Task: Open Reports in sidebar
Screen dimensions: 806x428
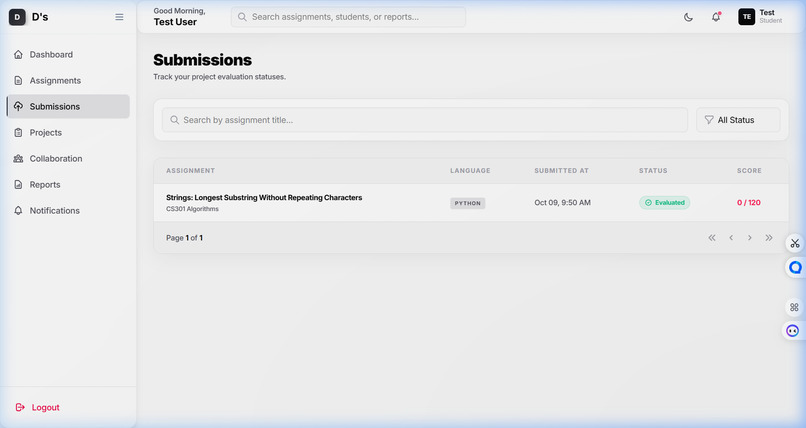Action: [68, 184]
